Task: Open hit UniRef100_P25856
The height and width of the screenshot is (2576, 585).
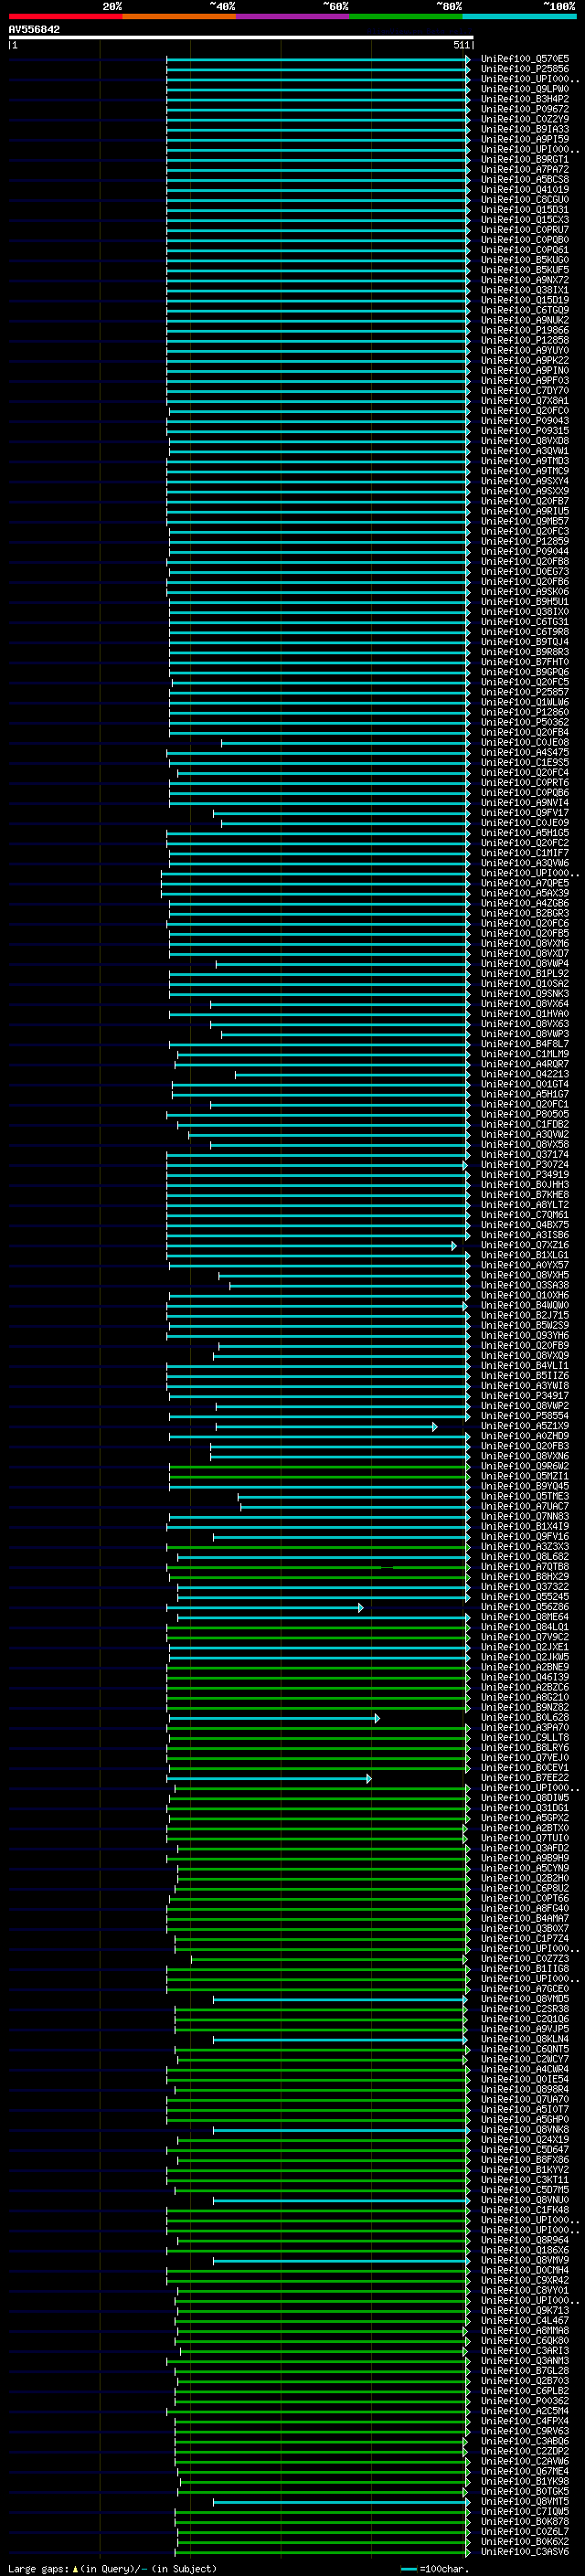Action: tap(524, 69)
